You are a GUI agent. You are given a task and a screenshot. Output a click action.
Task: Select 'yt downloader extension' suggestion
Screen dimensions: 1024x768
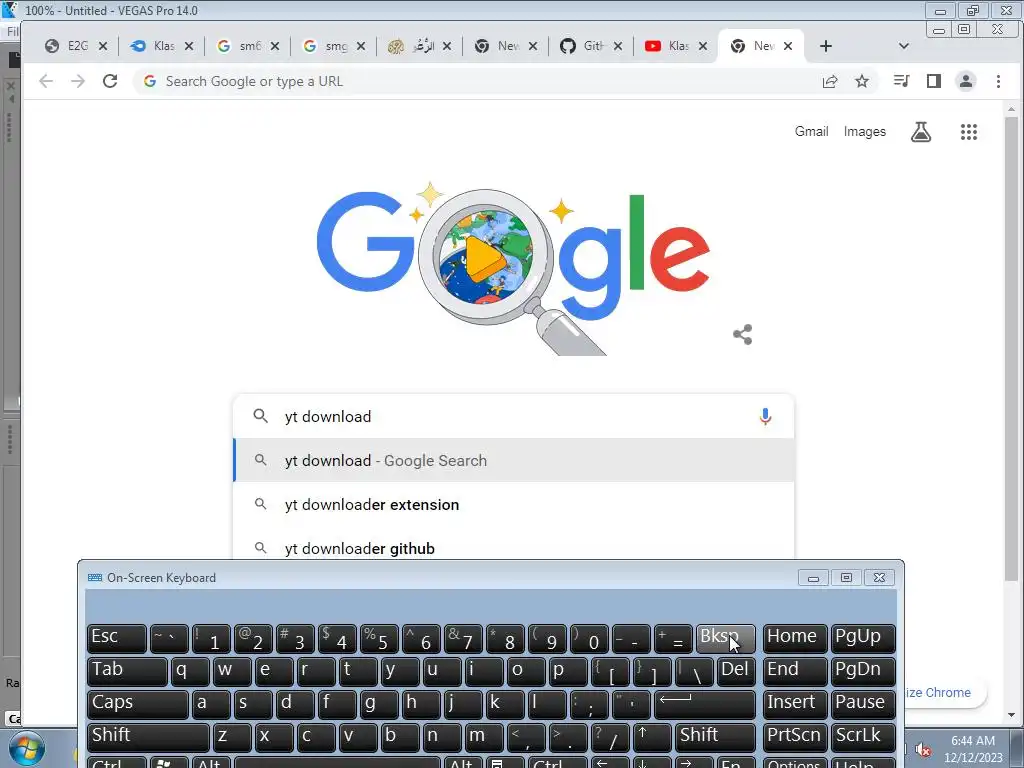(x=513, y=504)
